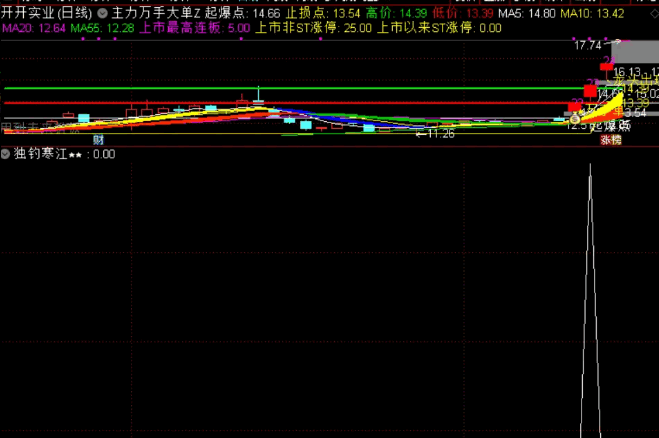Click the white 起爆点 chart annotation
This screenshot has width=659, height=438.
(x=611, y=125)
